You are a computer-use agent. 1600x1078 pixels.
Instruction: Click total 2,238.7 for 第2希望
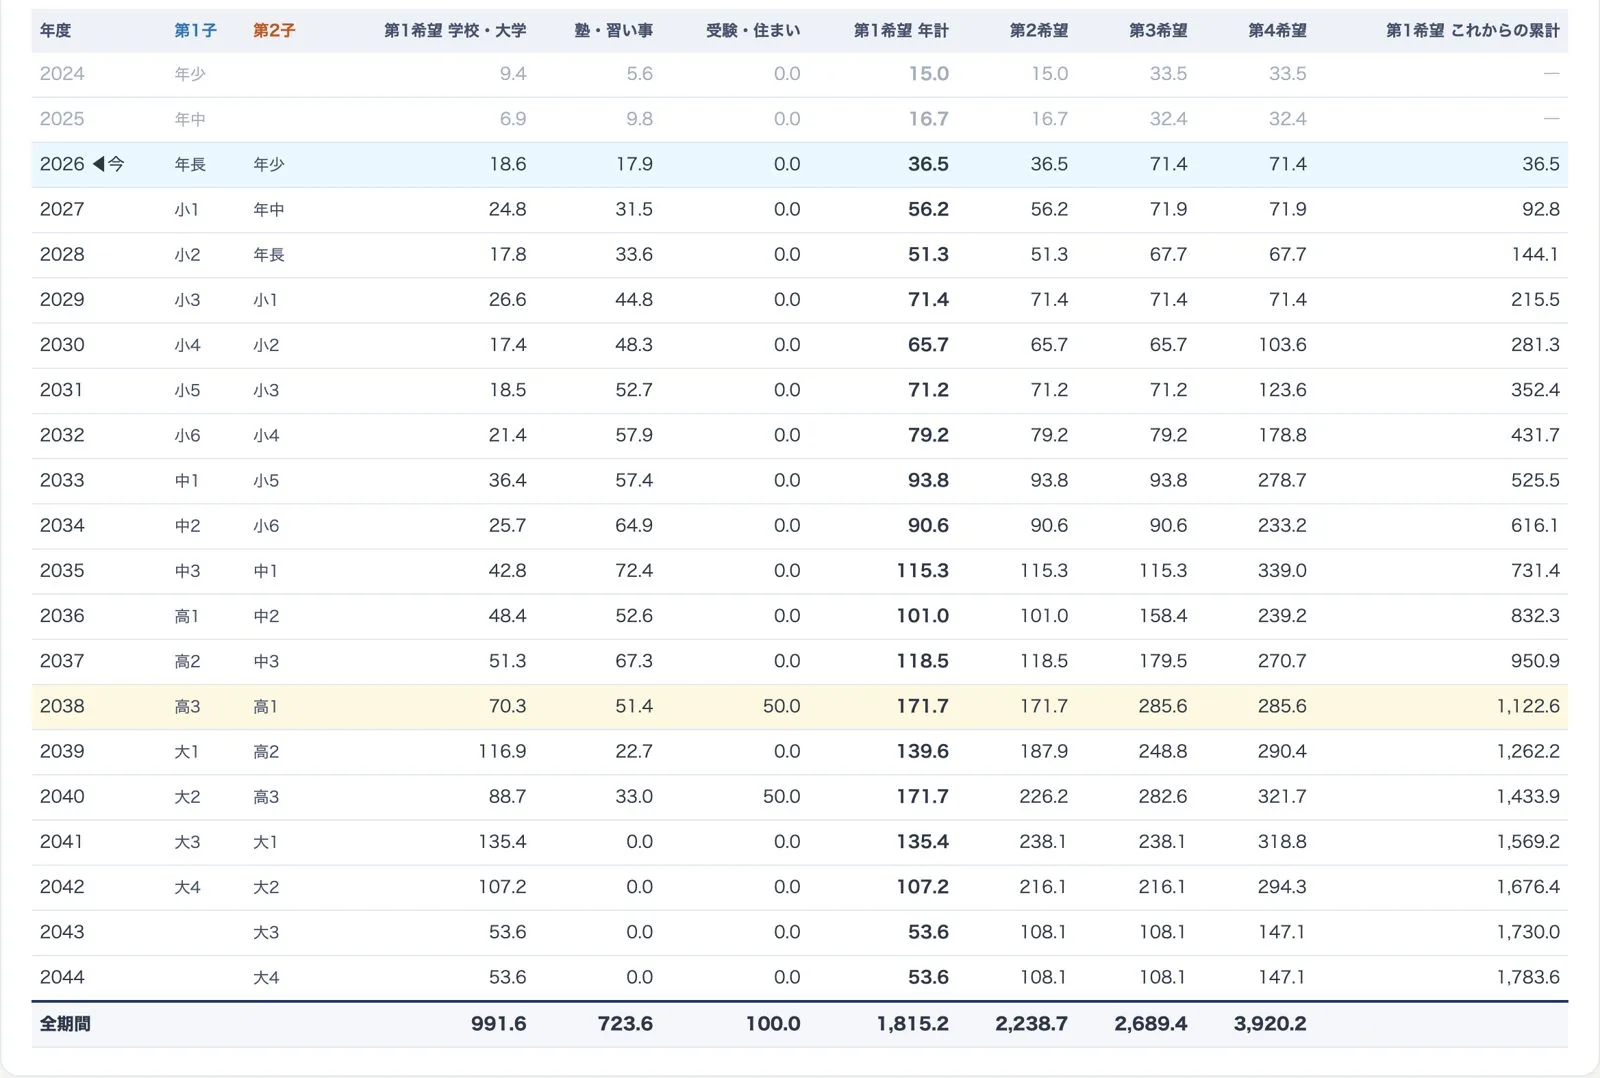tap(1031, 1024)
